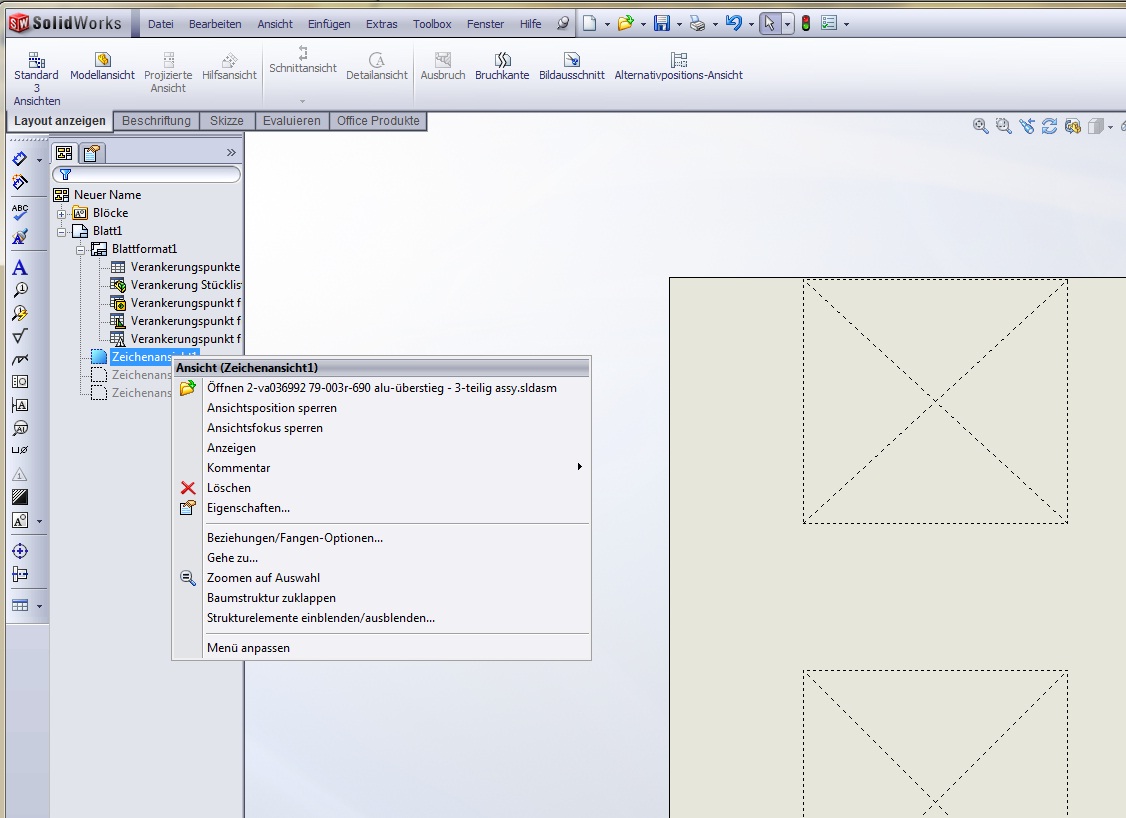Click the spell check ABC icon

20,212
